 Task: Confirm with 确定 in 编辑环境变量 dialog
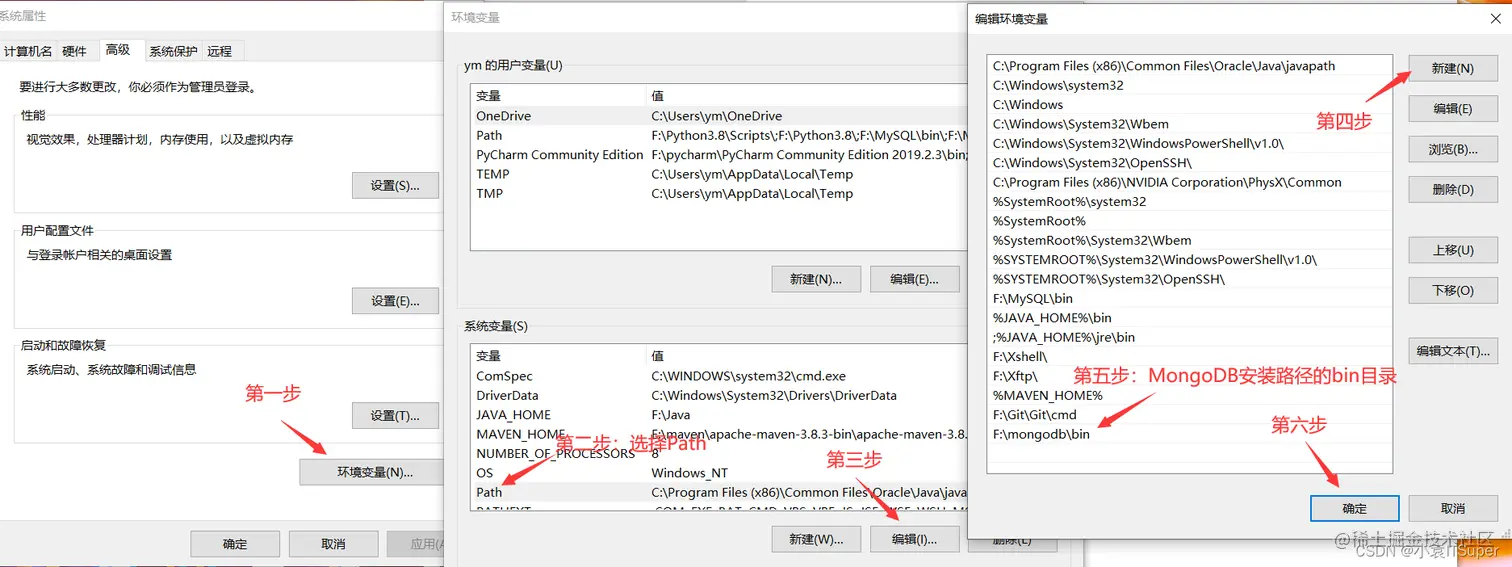[1354, 508]
